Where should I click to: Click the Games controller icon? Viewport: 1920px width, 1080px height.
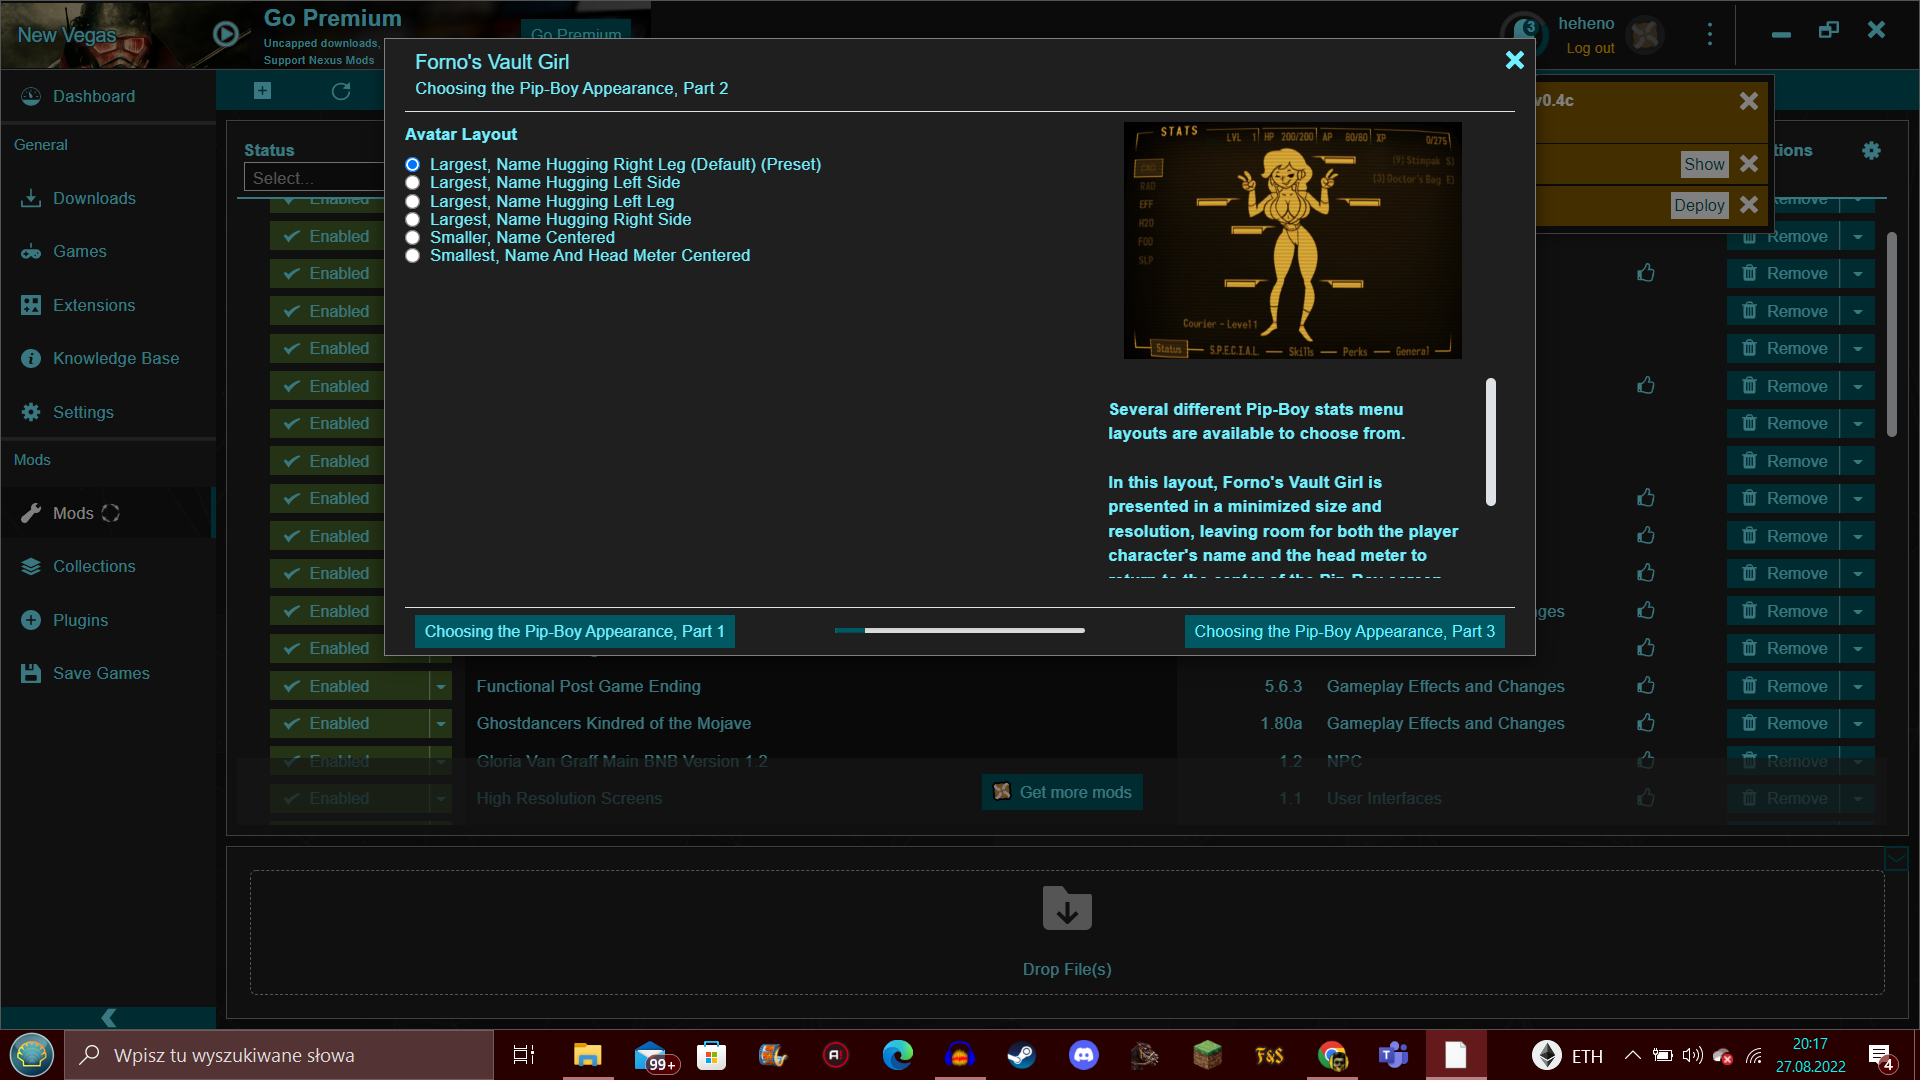[31, 252]
